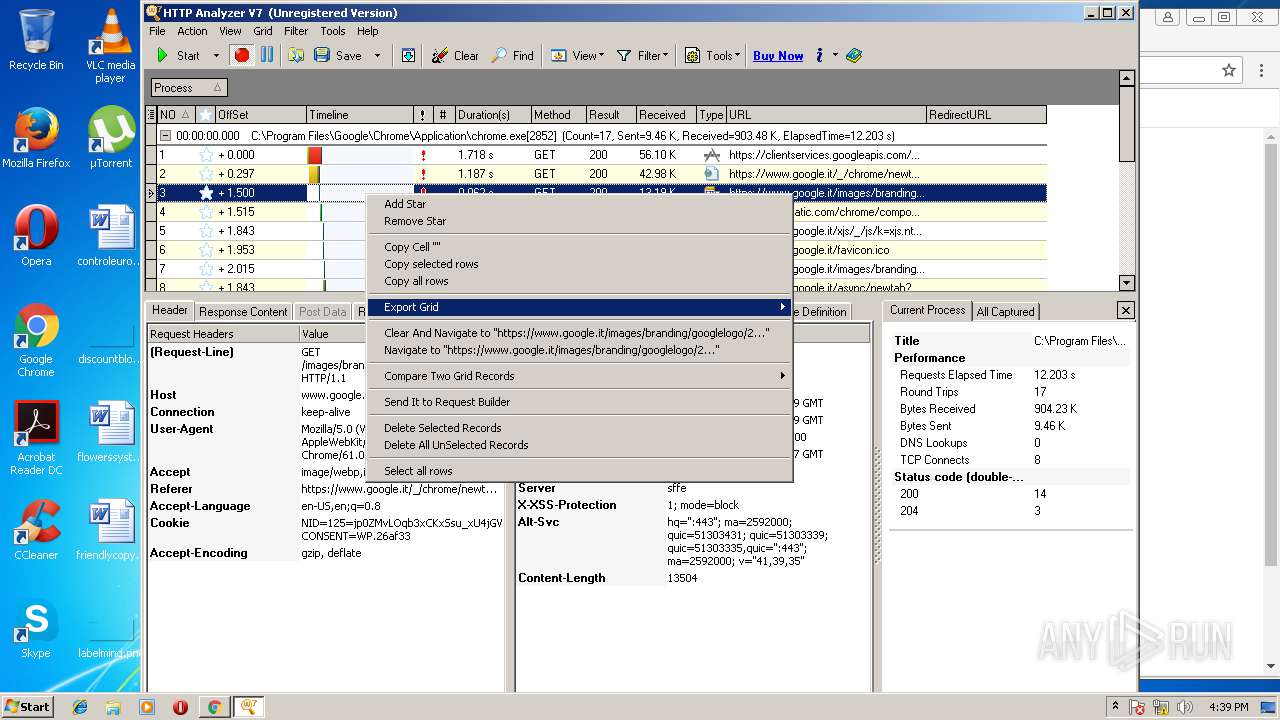This screenshot has height=720, width=1280.
Task: Open the info icon dropdown arrow
Action: [x=835, y=56]
